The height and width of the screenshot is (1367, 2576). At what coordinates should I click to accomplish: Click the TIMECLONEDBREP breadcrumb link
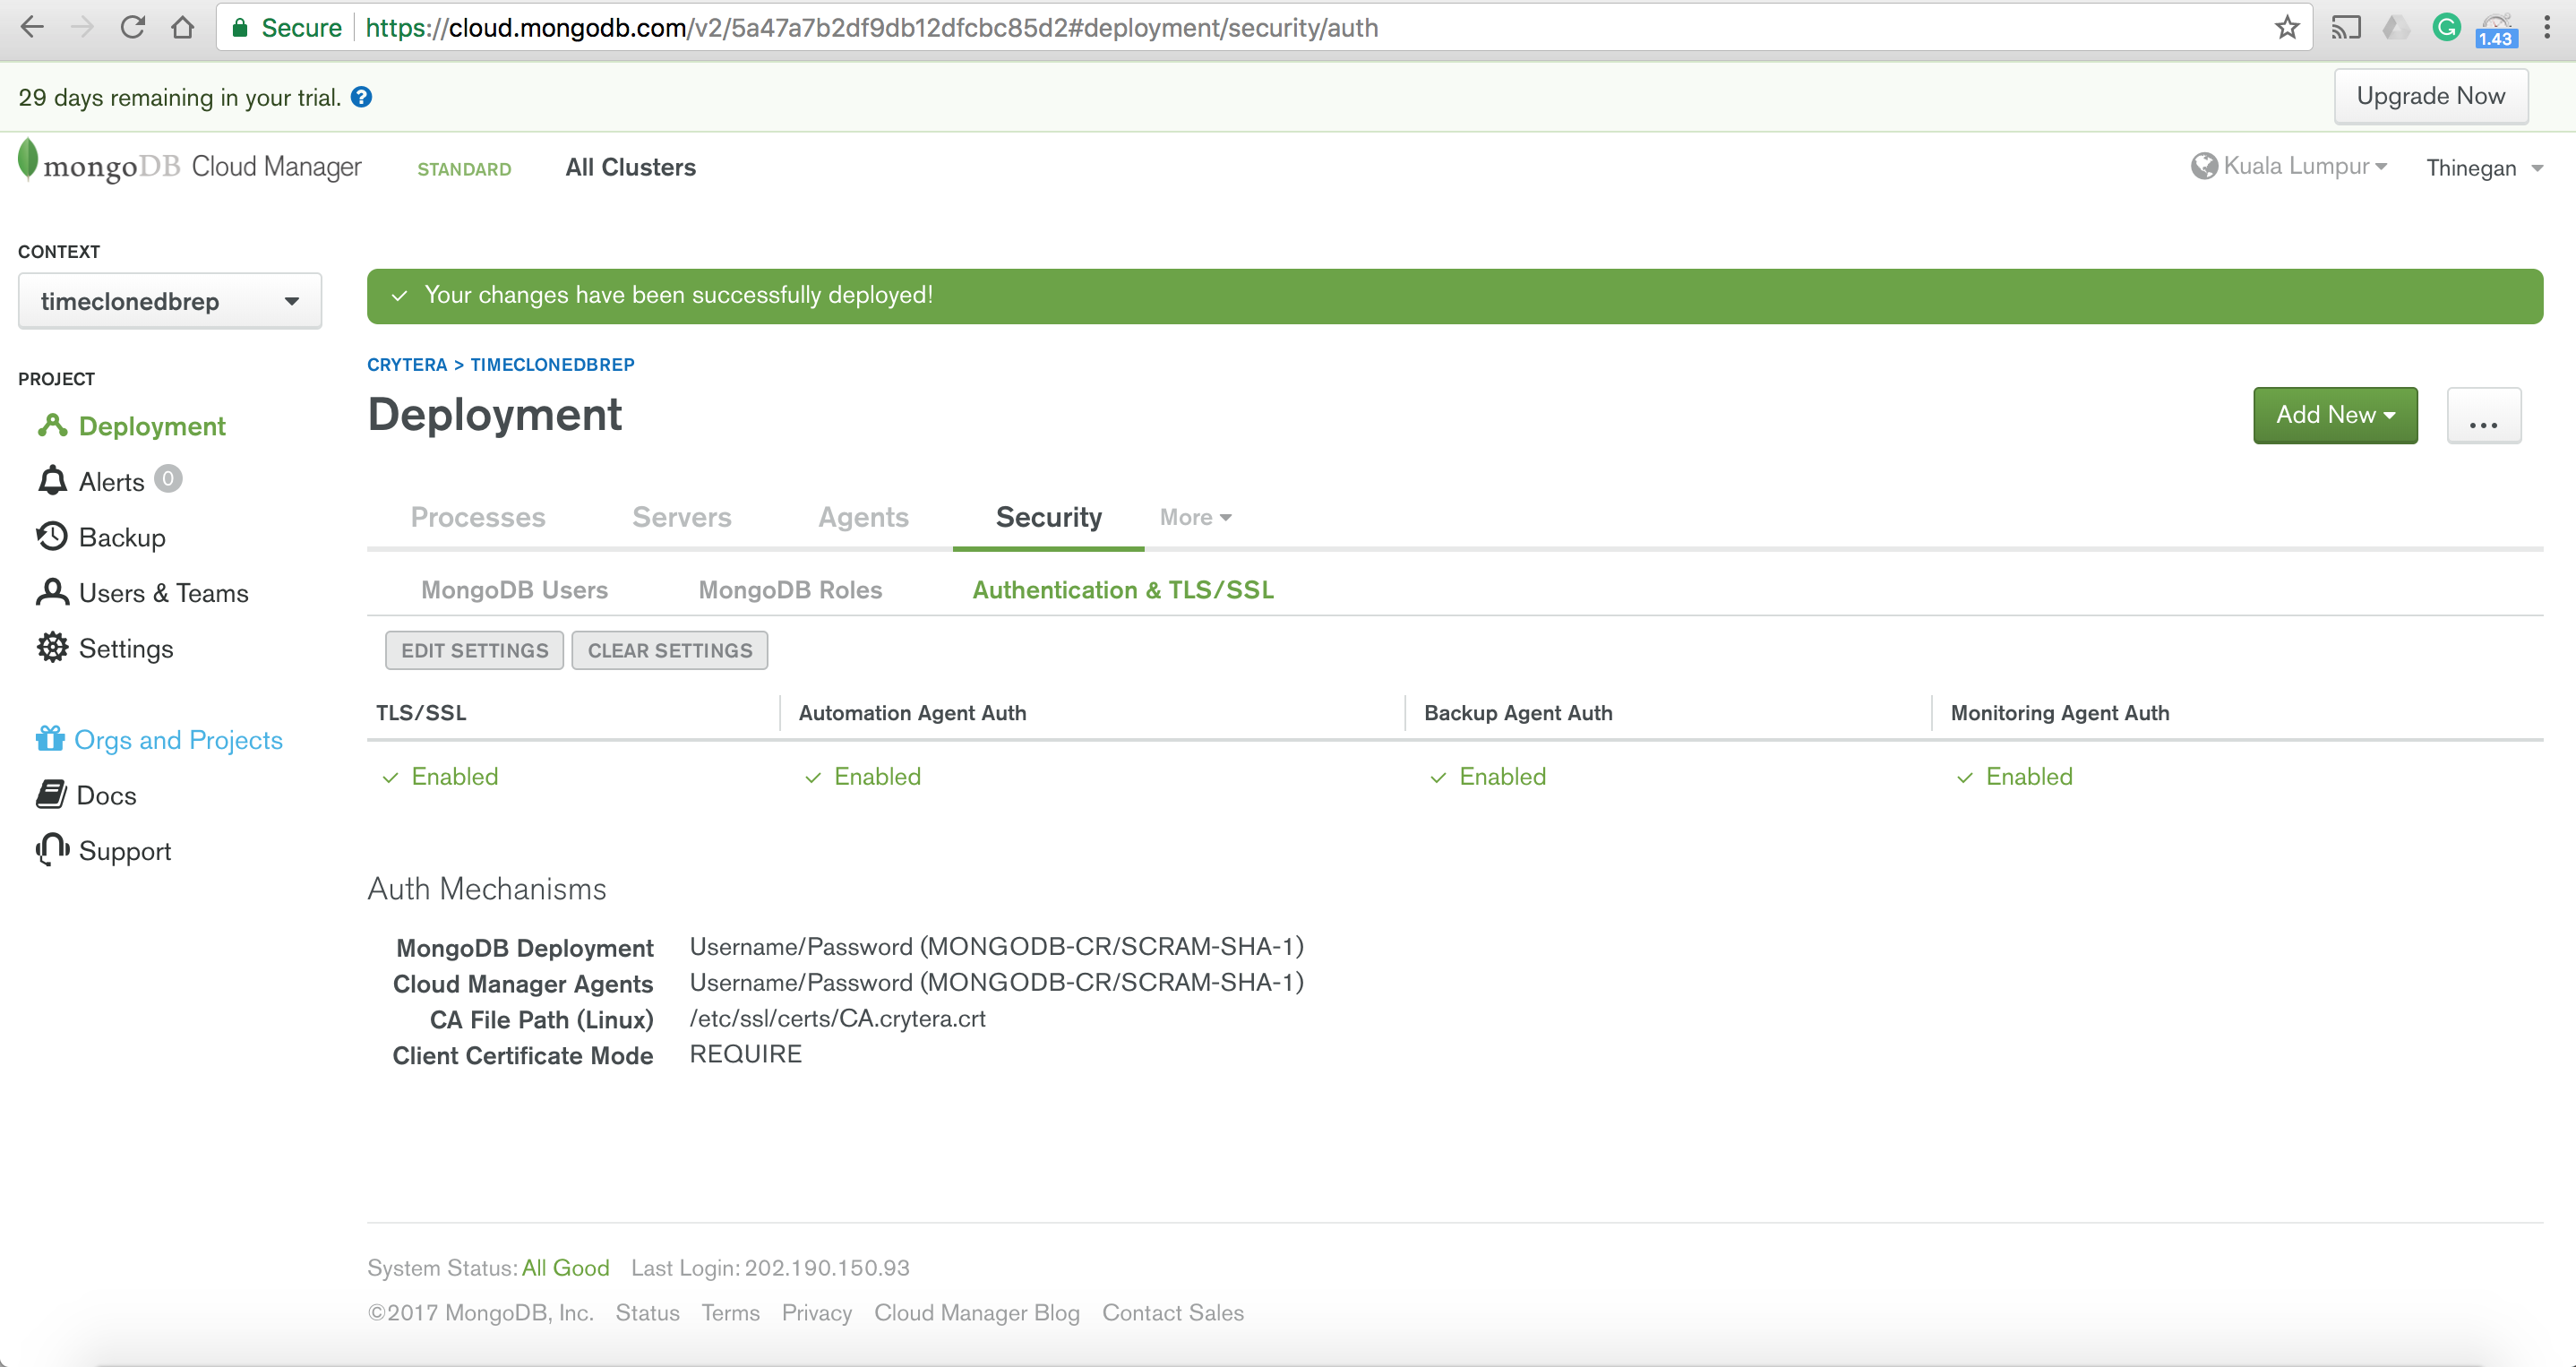(552, 364)
